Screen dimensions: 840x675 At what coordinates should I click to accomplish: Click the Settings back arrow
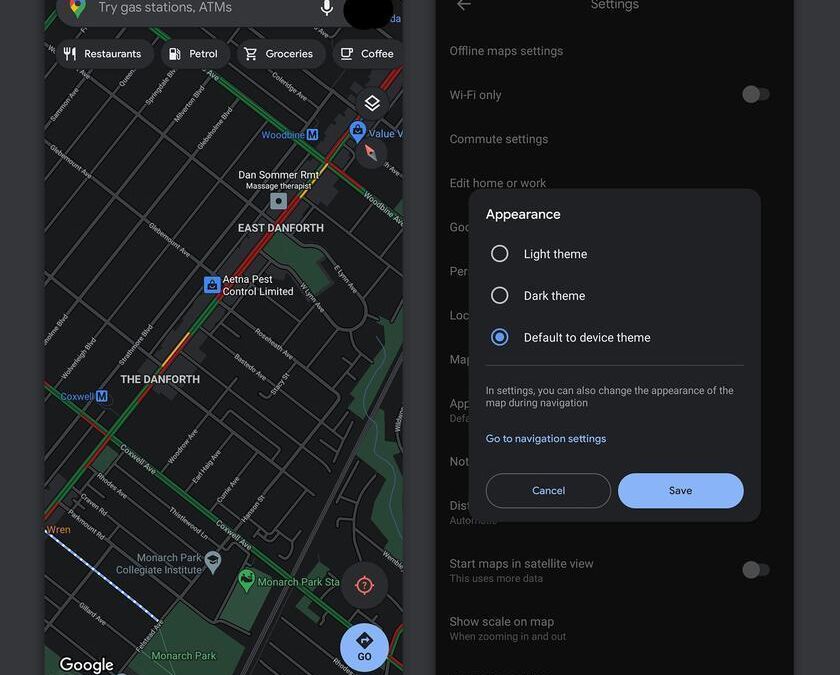click(464, 5)
